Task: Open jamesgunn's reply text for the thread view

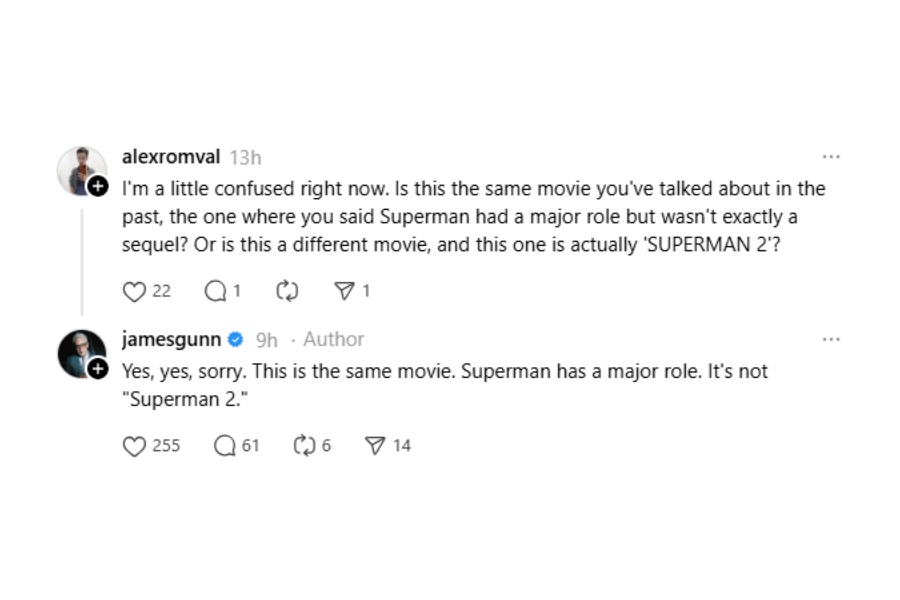Action: click(444, 385)
